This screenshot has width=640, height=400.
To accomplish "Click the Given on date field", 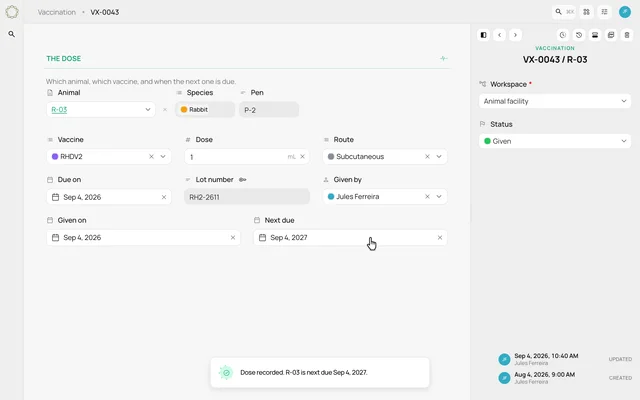I will 143,238.
